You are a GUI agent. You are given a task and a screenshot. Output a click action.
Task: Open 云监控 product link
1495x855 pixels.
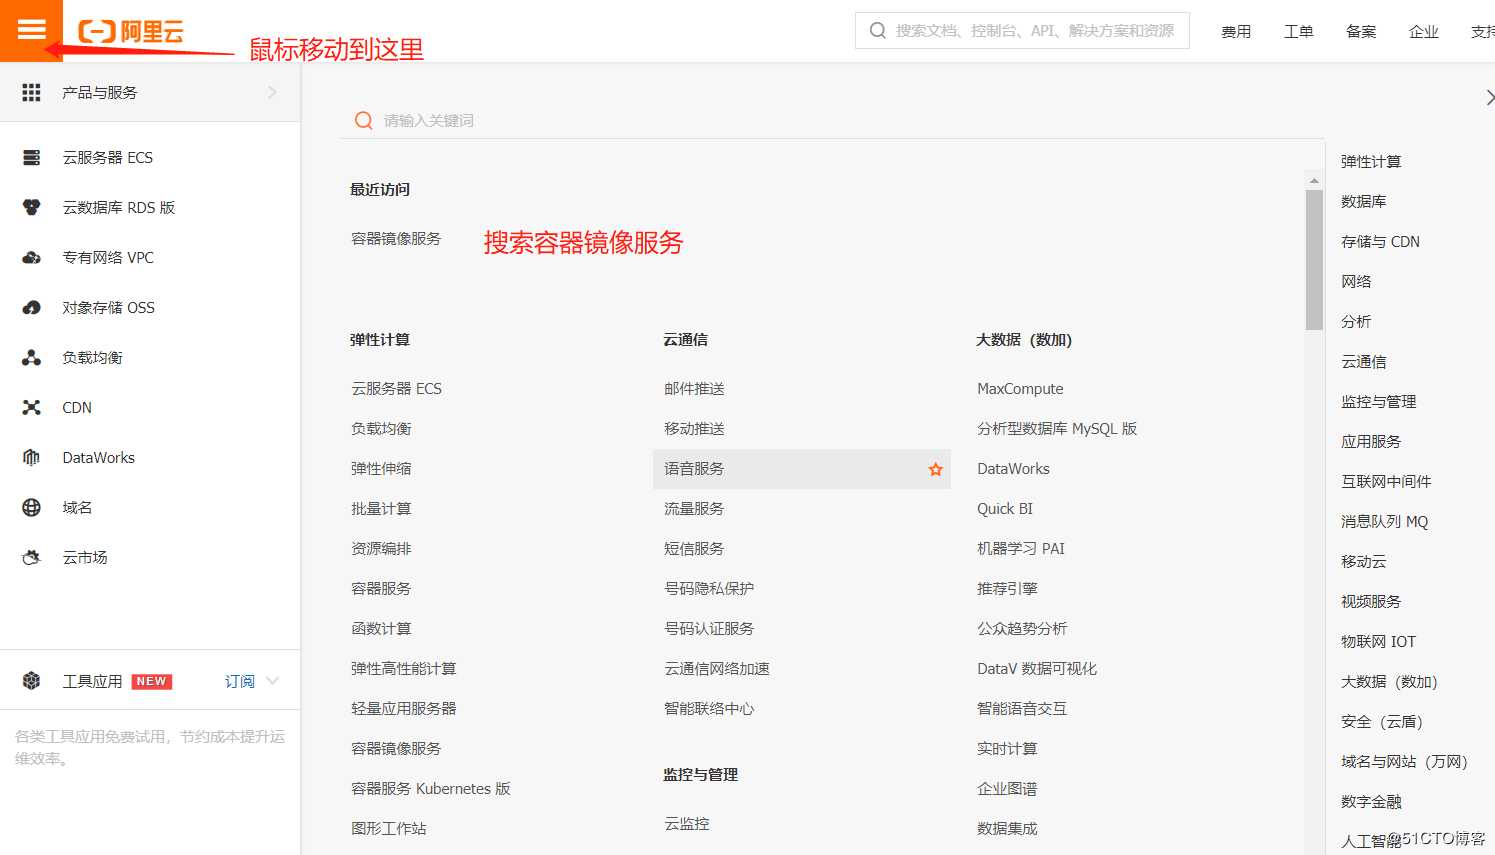[687, 823]
